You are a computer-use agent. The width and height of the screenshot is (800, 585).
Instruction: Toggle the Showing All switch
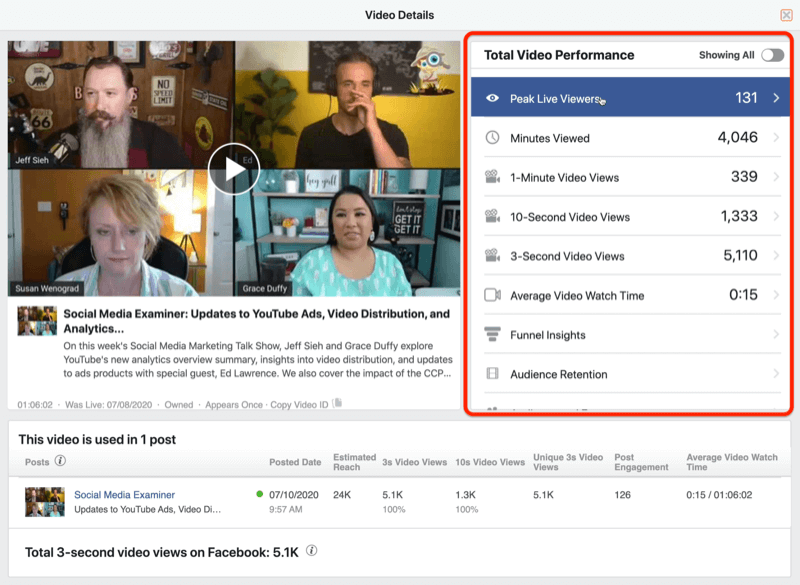[x=772, y=55]
